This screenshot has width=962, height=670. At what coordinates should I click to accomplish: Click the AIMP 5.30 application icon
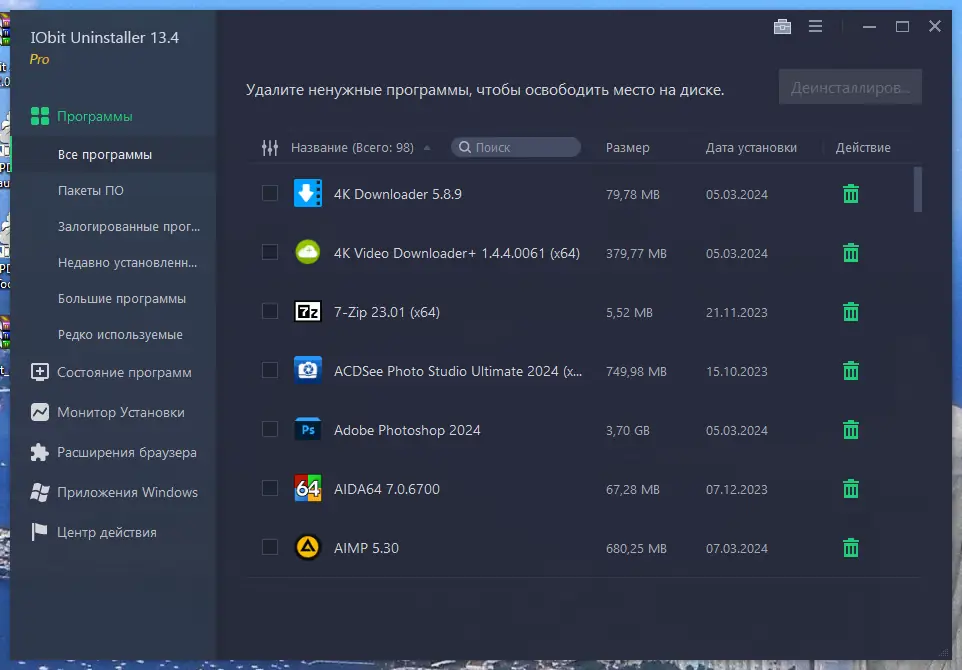pos(307,548)
